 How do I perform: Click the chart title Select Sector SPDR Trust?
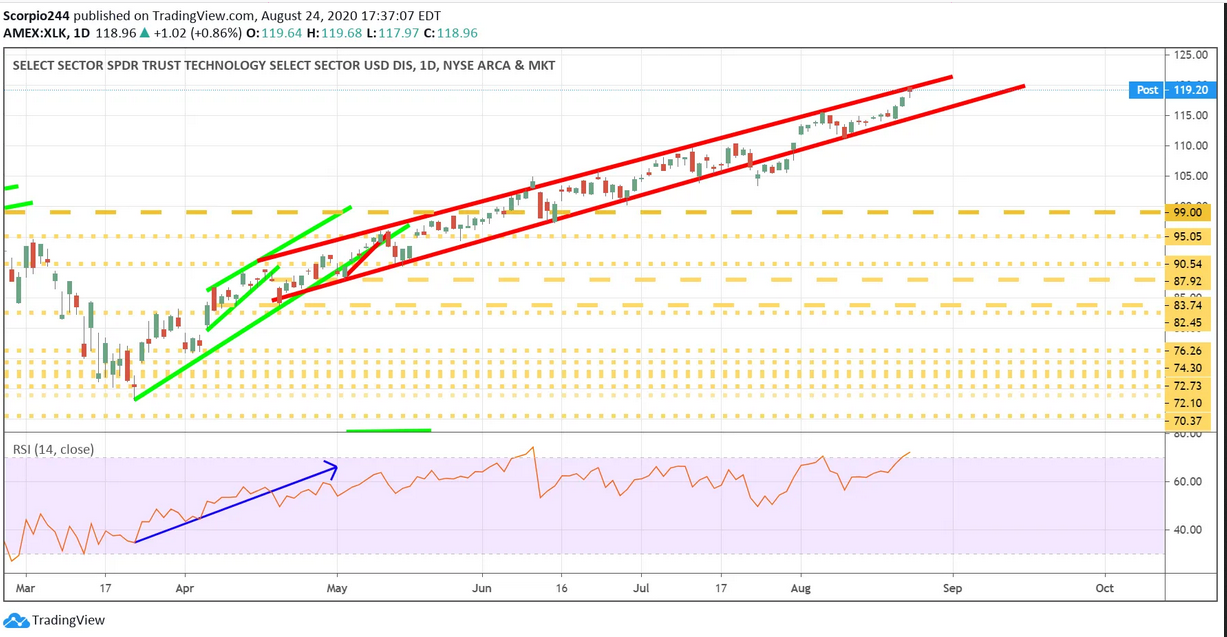tap(284, 66)
